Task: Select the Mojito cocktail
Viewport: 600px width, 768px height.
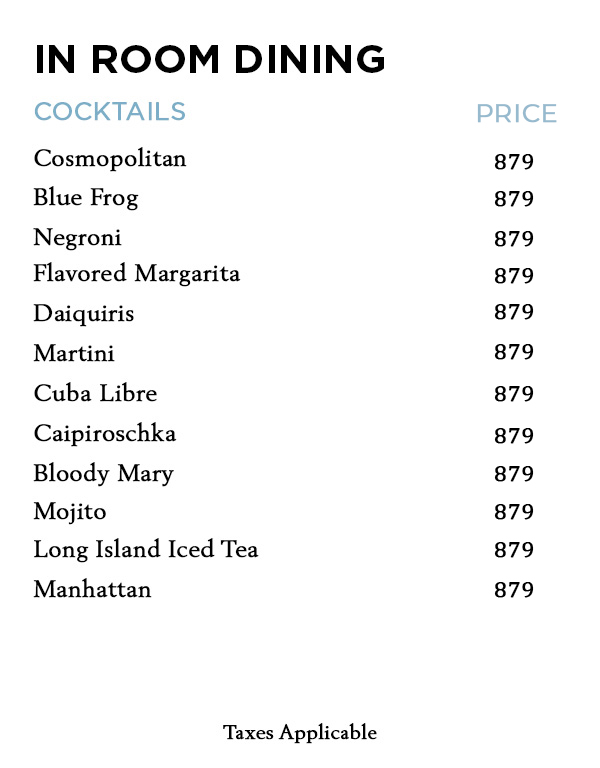Action: [70, 512]
